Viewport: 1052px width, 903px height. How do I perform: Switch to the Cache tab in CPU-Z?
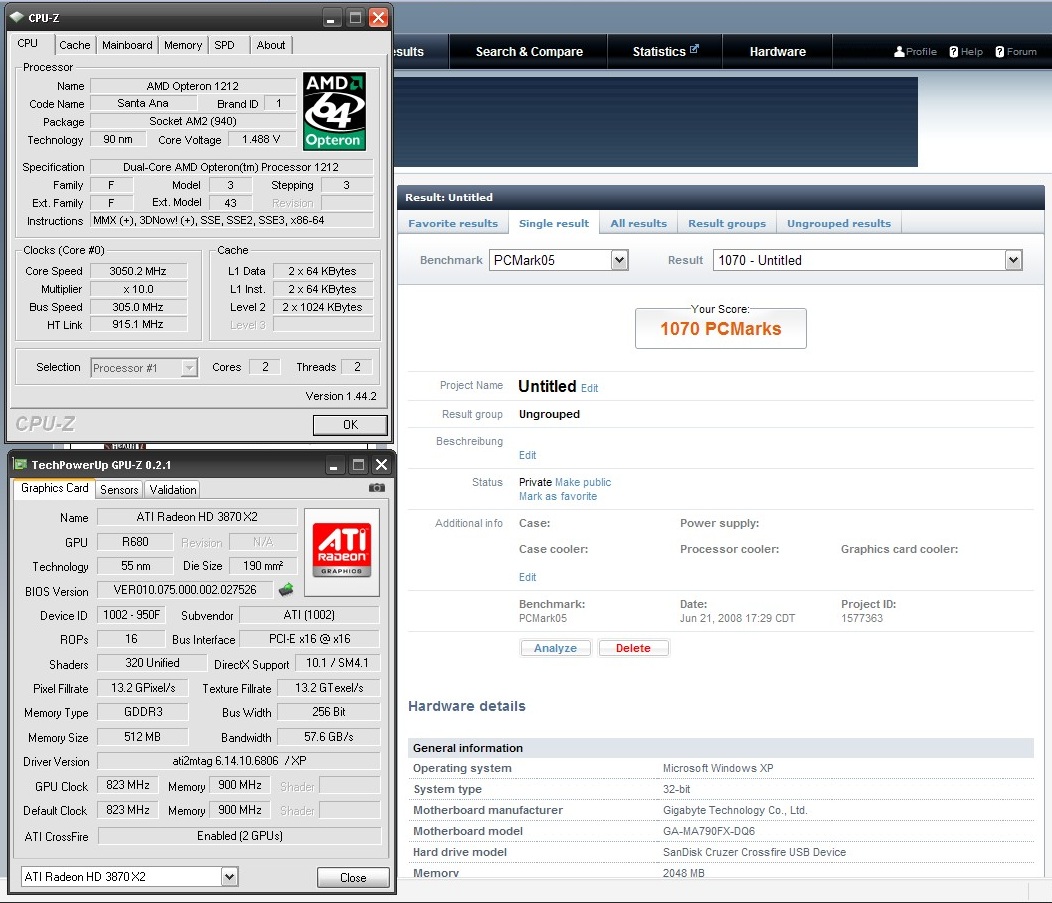point(74,45)
